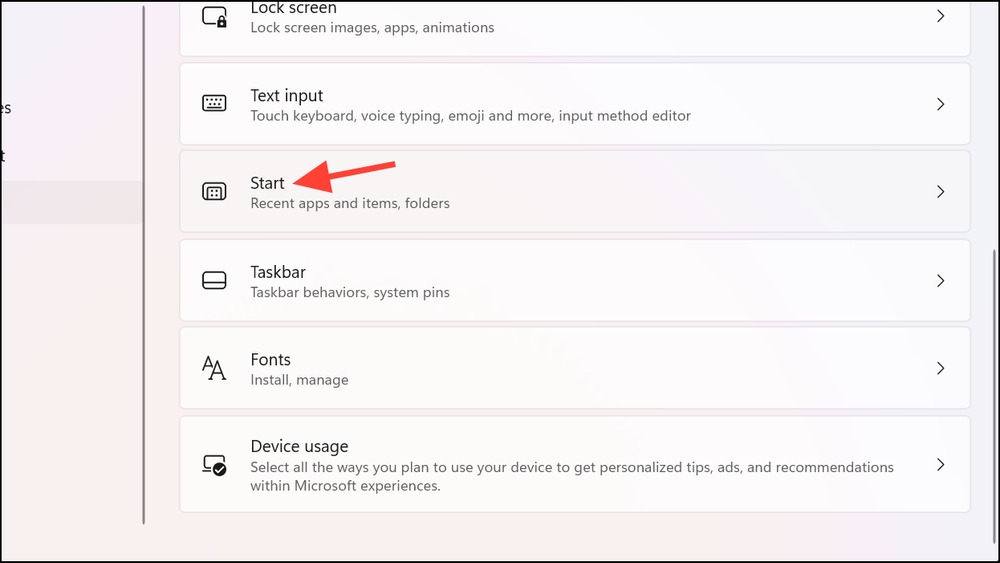The width and height of the screenshot is (1000, 563).
Task: Click the Device usage icon
Action: coord(214,465)
